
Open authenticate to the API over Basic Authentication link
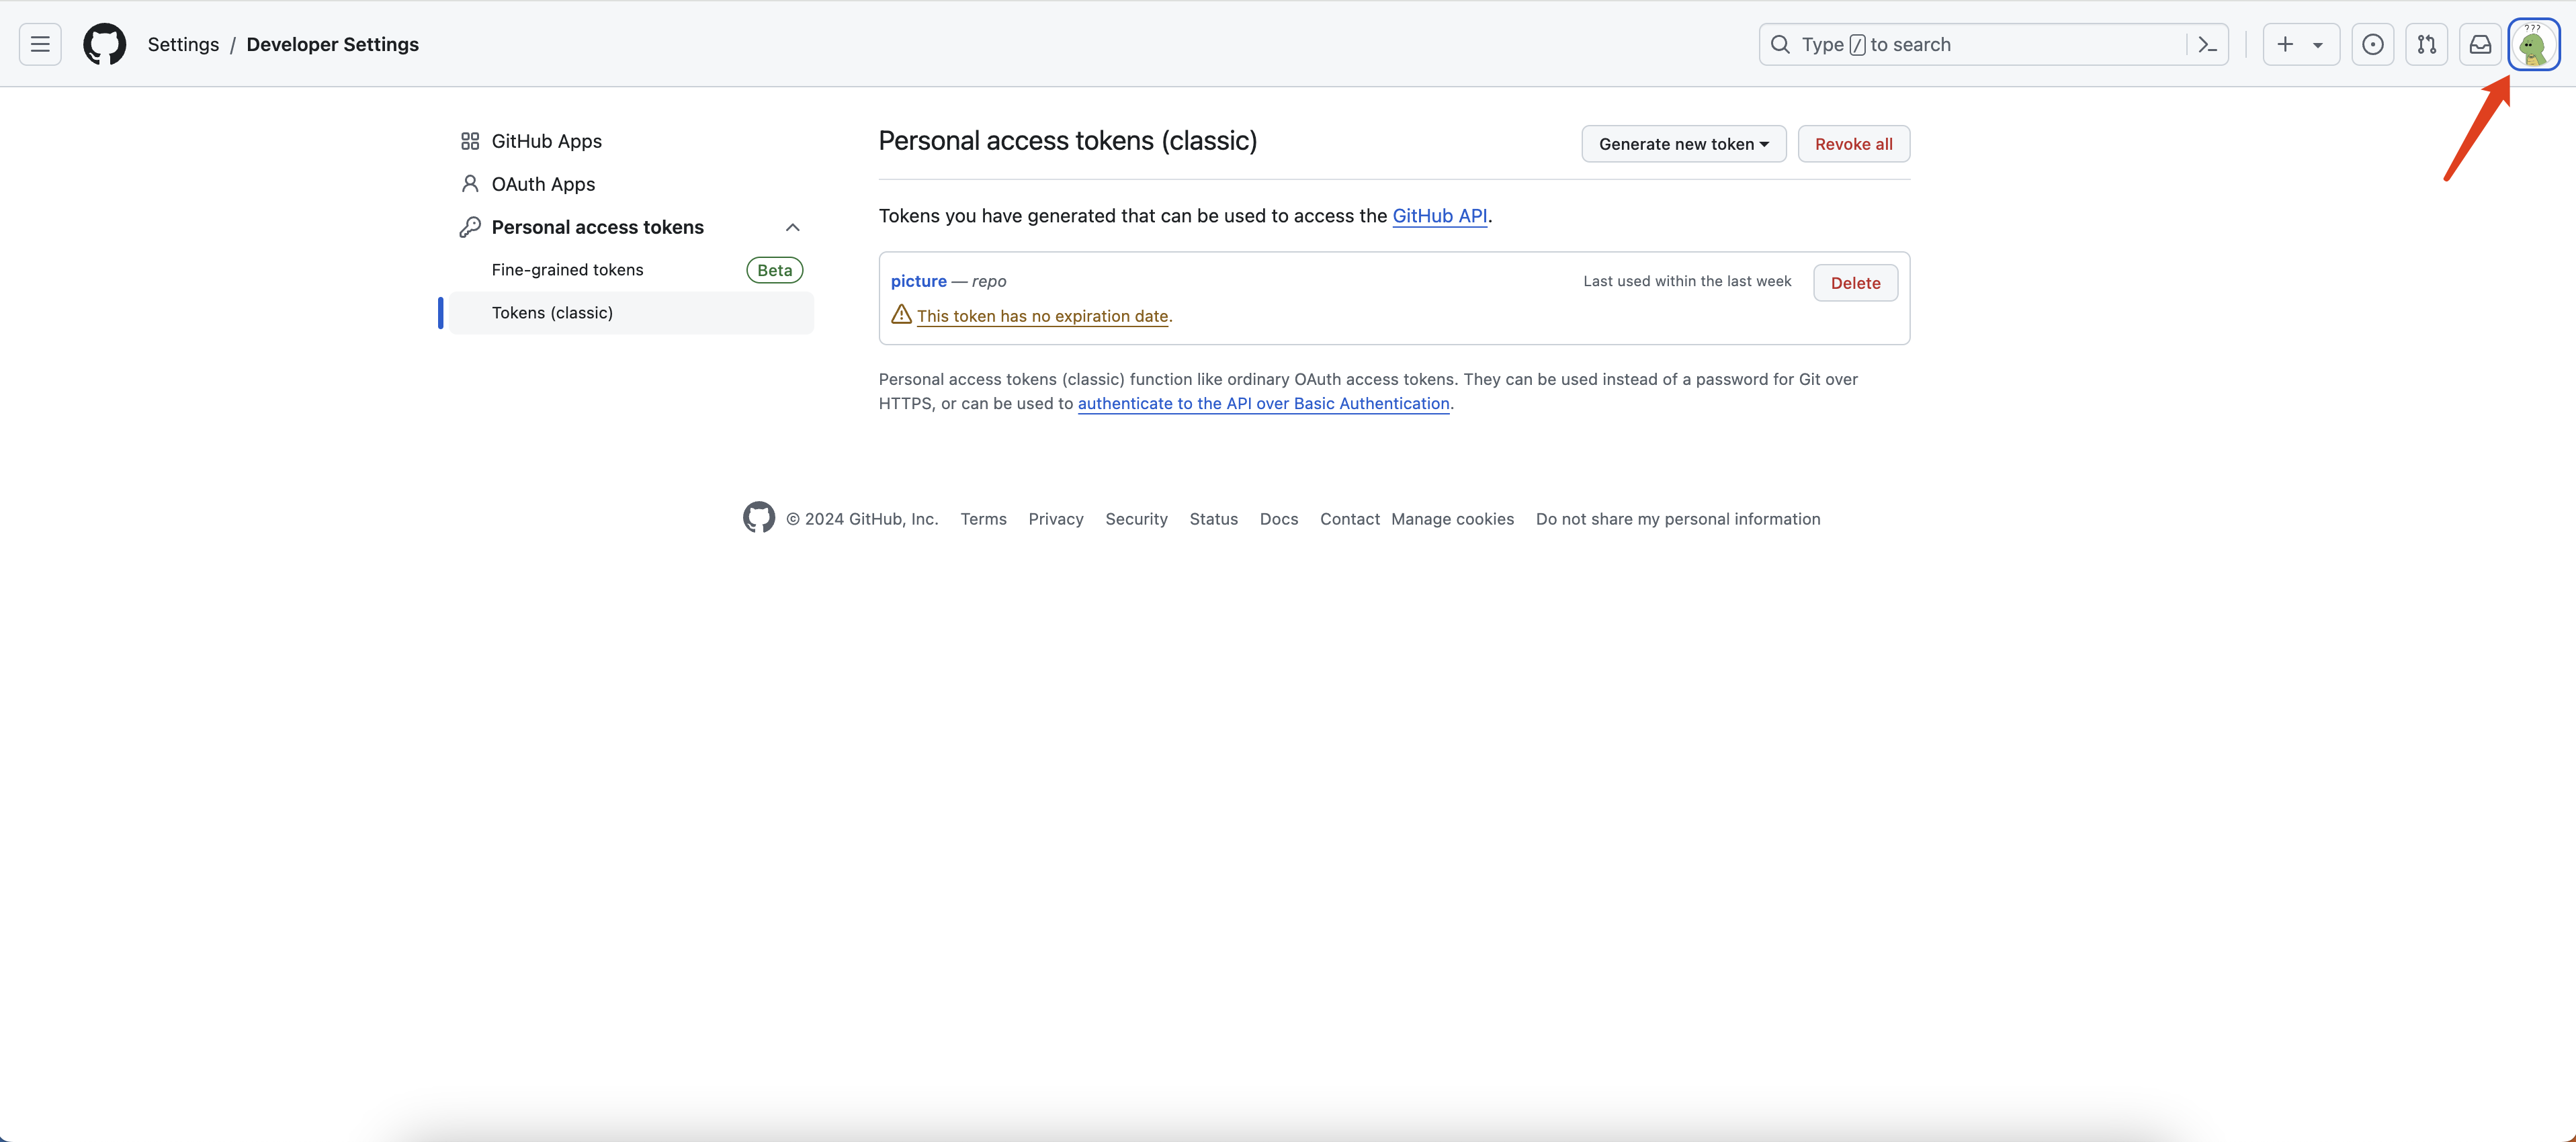[x=1264, y=403]
